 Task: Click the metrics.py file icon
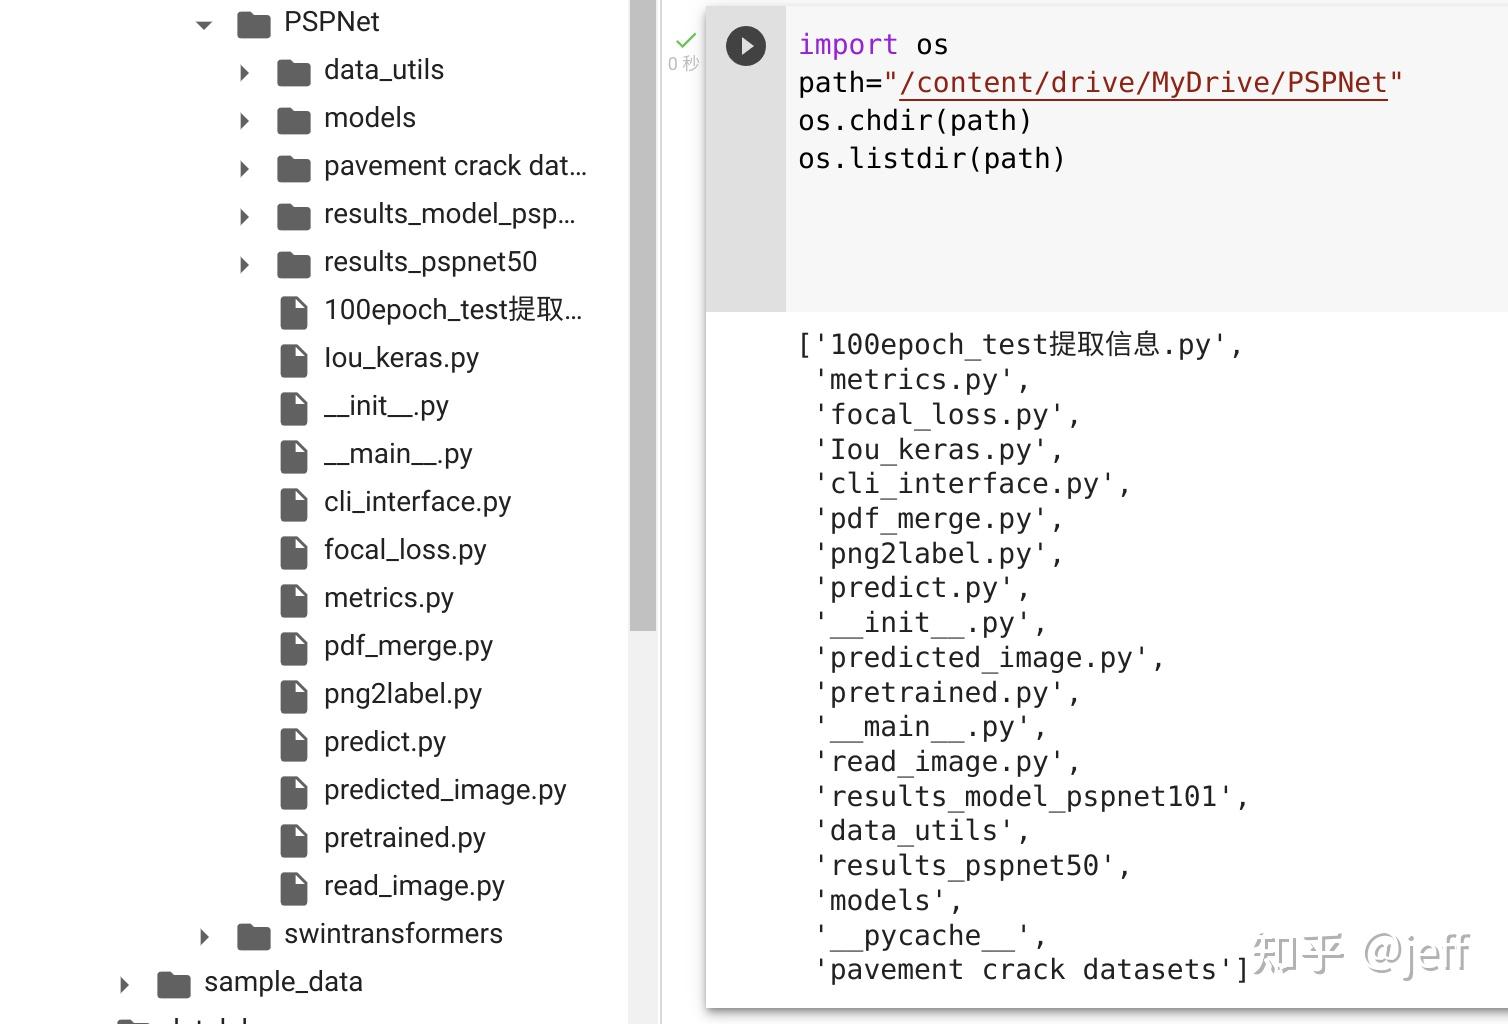(x=294, y=600)
